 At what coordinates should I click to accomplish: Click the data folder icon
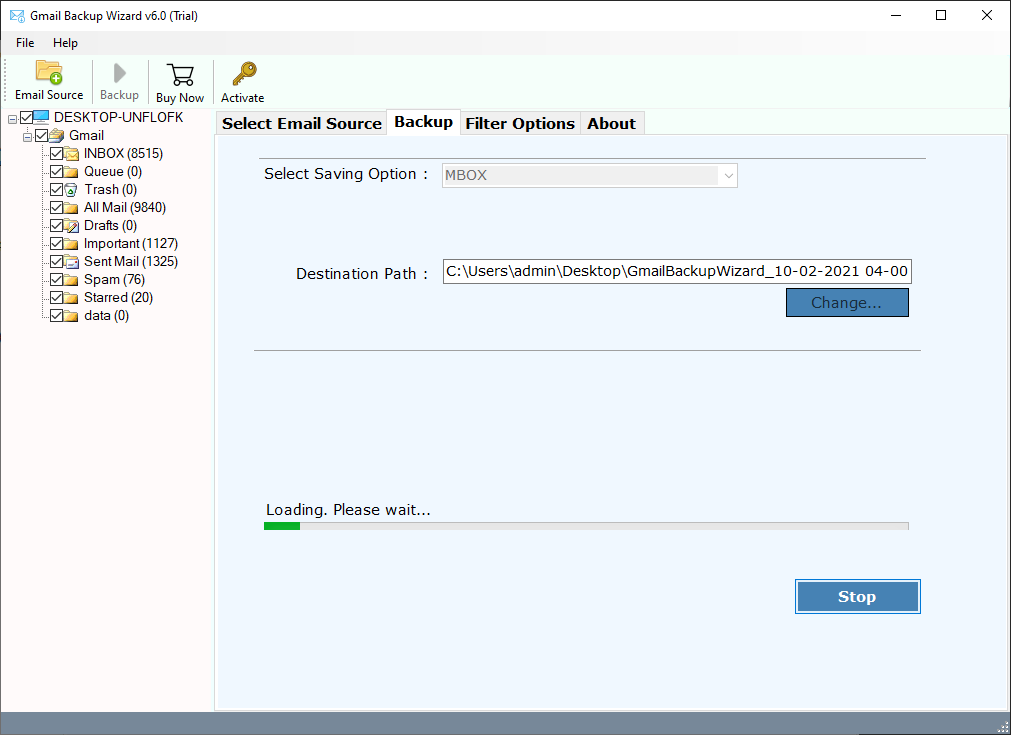tap(72, 316)
